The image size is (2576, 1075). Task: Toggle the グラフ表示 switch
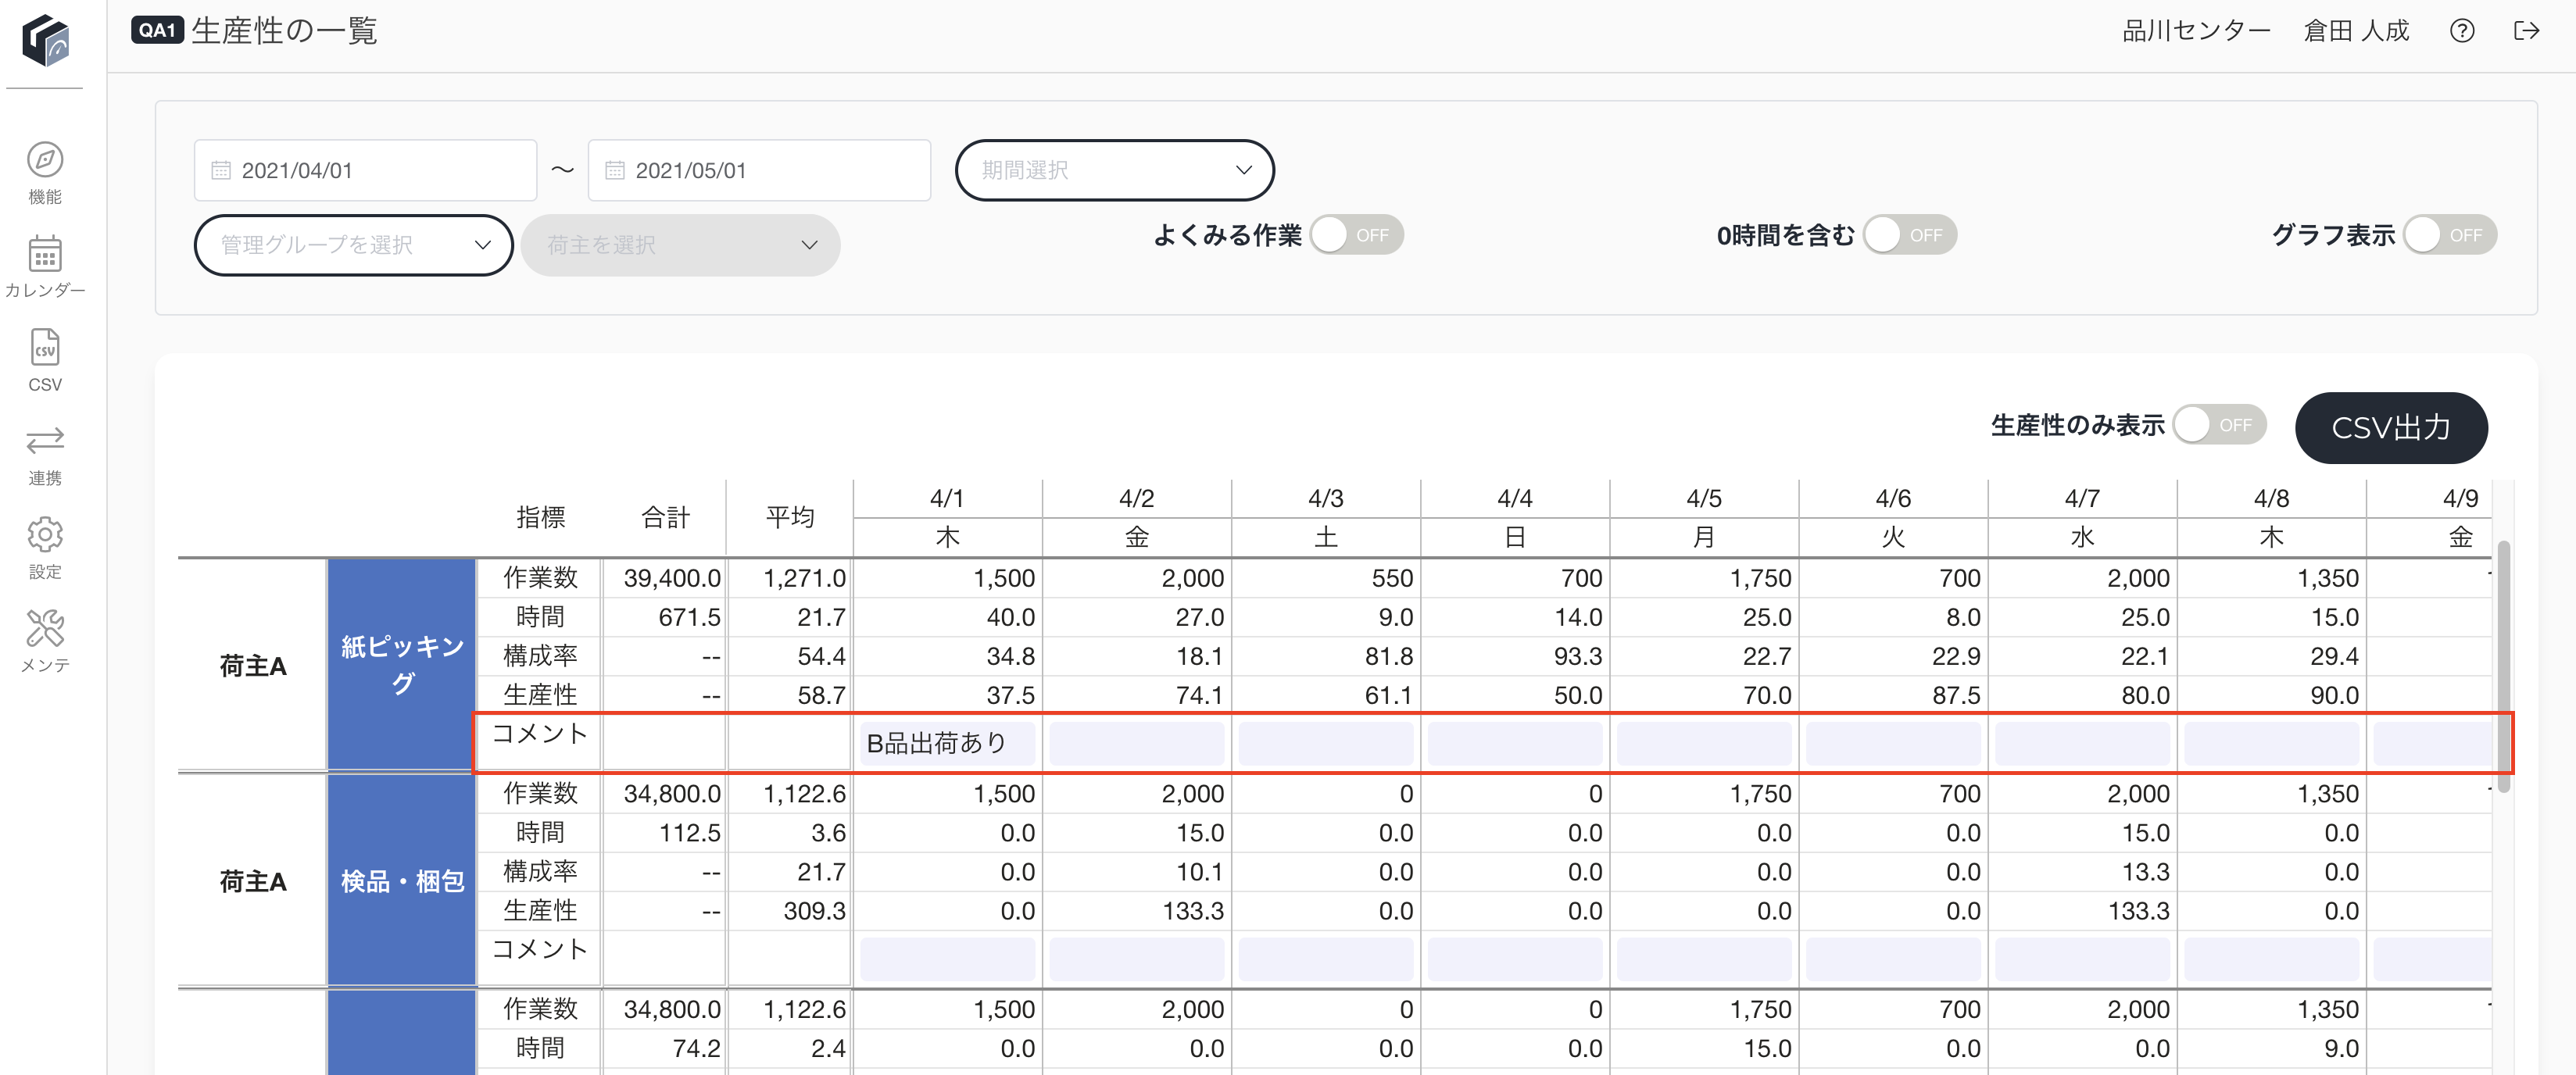pyautogui.click(x=2450, y=235)
